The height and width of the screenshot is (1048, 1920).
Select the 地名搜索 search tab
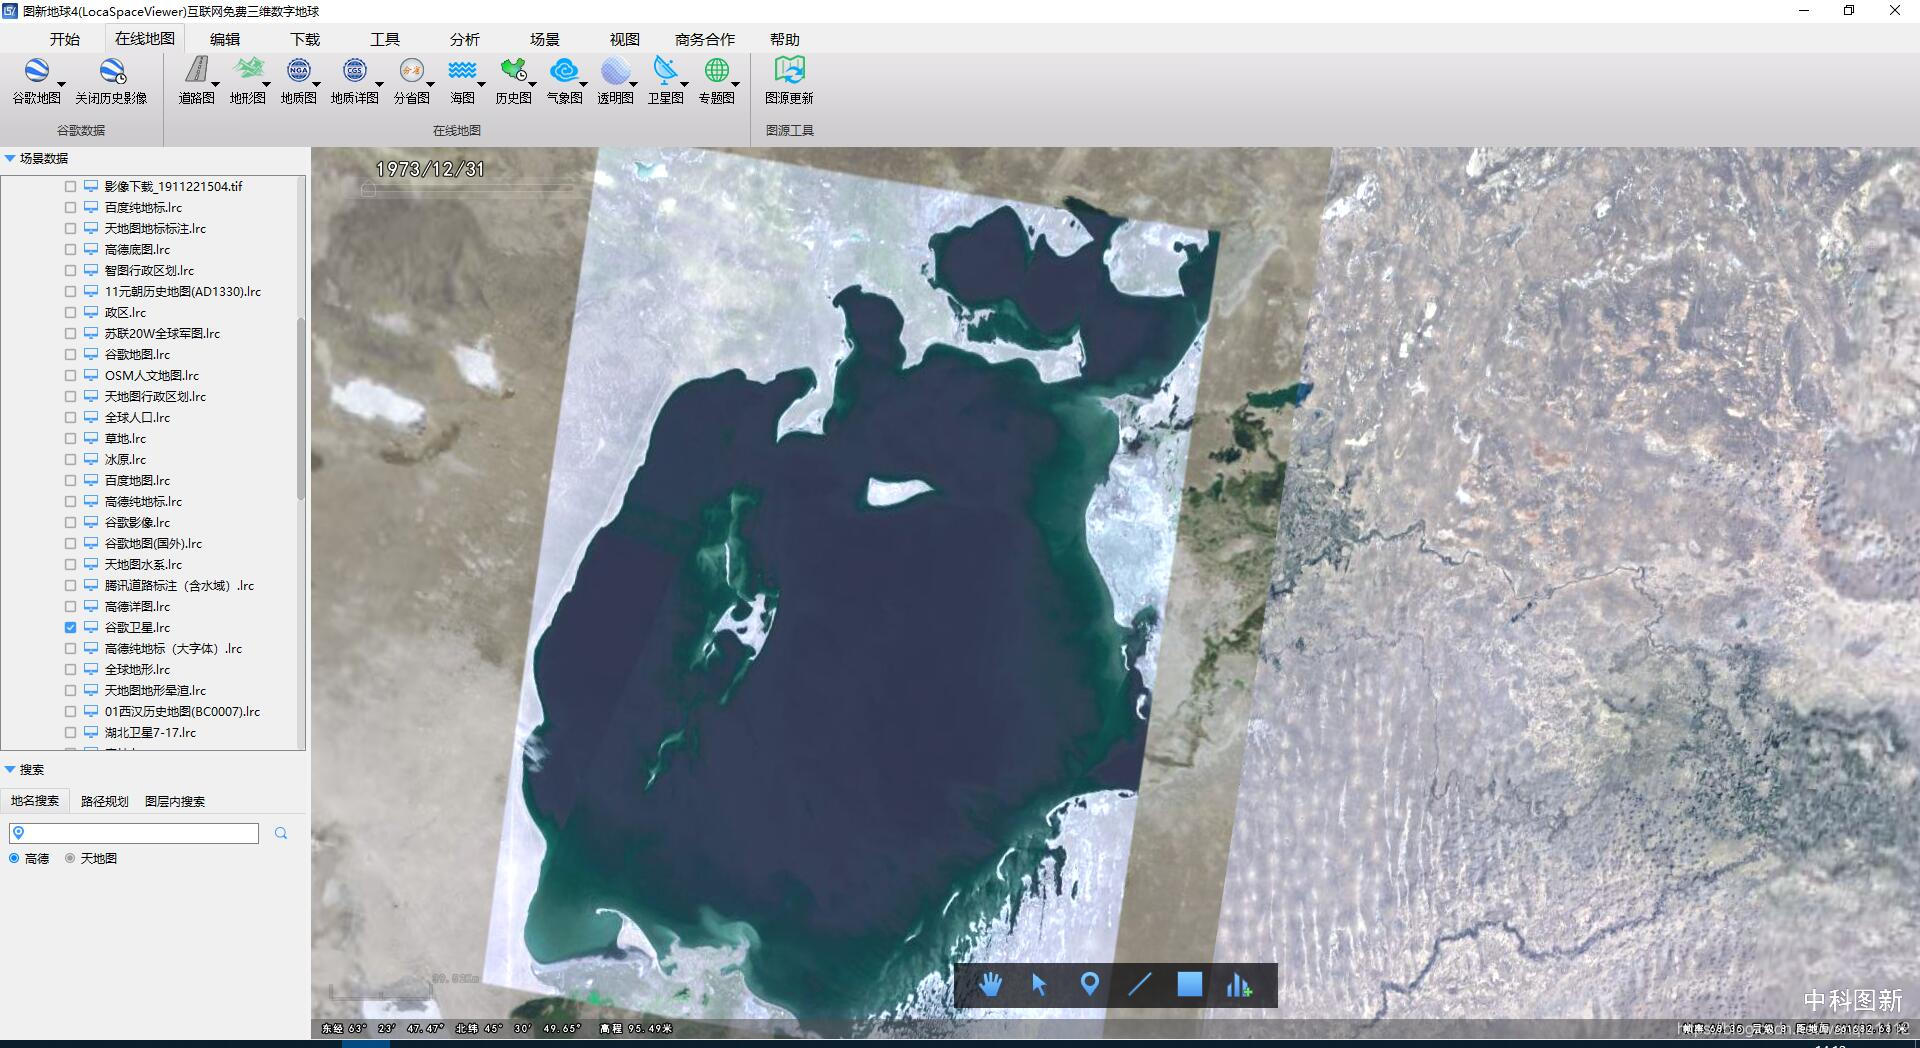click(x=35, y=801)
